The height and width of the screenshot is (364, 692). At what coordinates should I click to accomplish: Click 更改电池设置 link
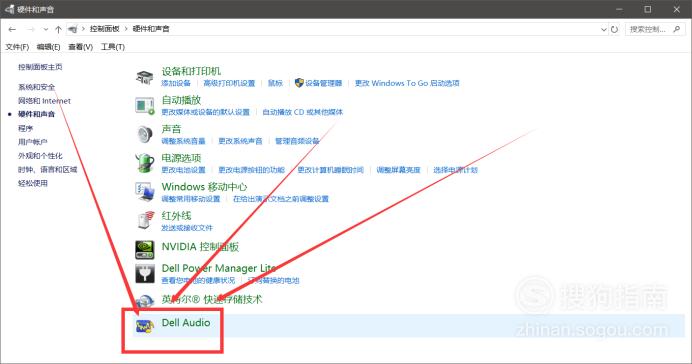point(183,170)
